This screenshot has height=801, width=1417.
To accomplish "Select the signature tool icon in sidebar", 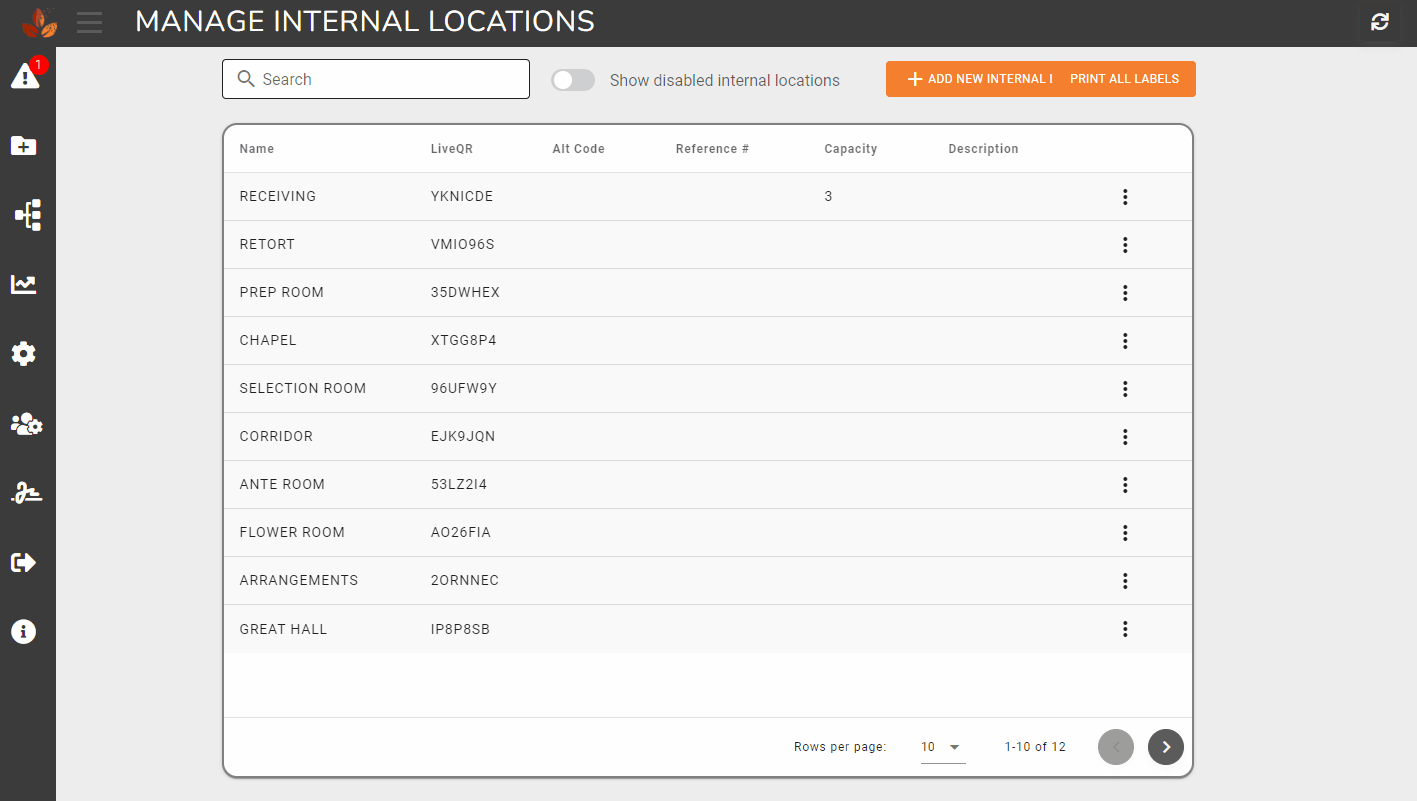I will click(x=23, y=492).
